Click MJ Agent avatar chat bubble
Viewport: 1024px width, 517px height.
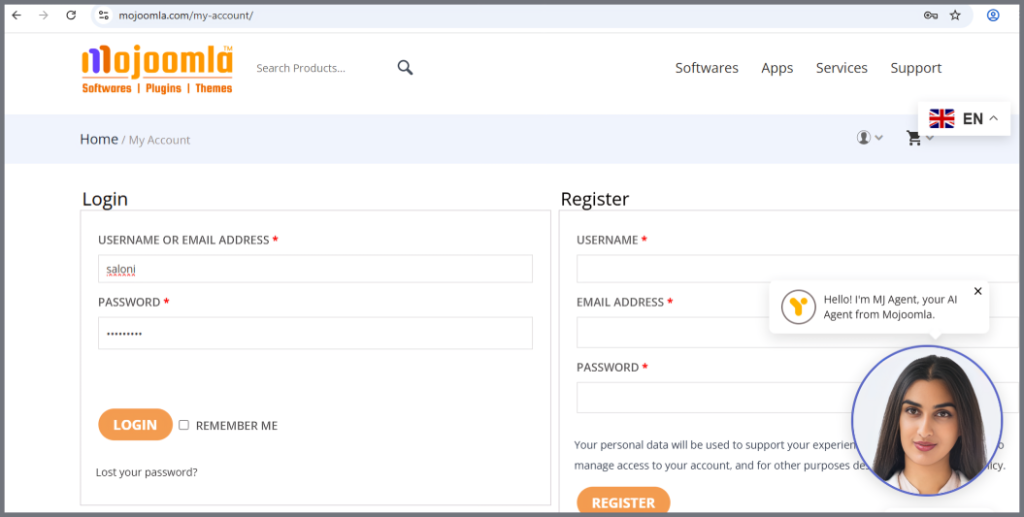coord(926,421)
